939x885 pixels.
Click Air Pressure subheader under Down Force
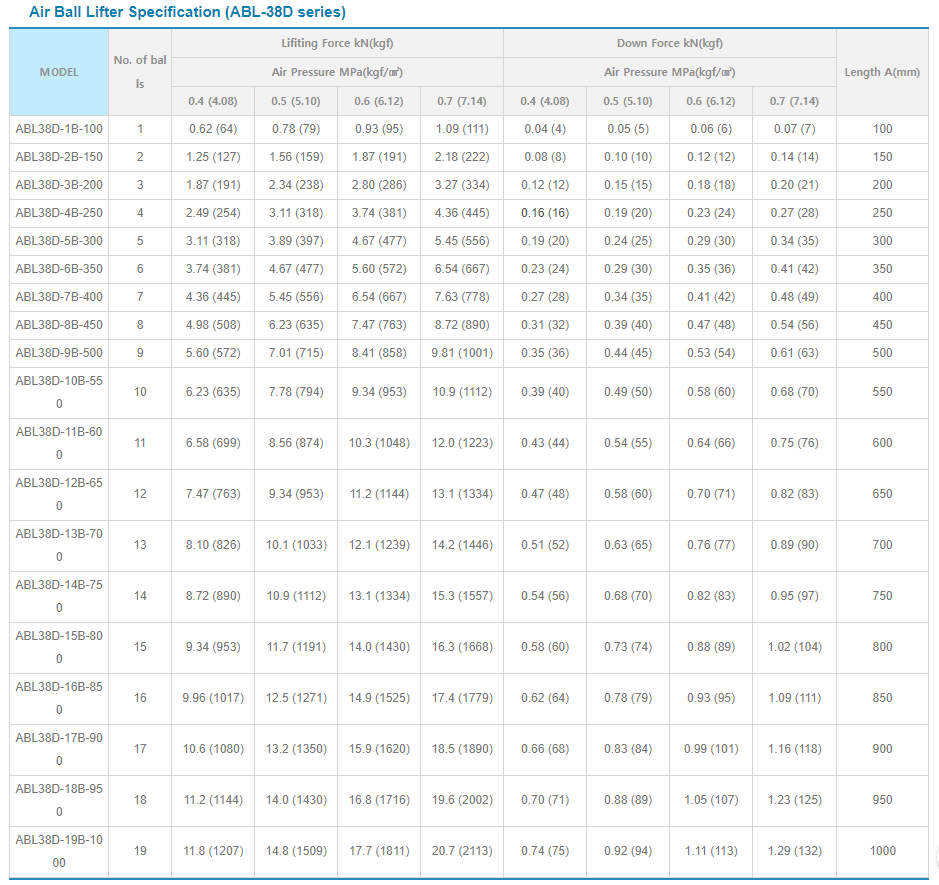(x=669, y=72)
